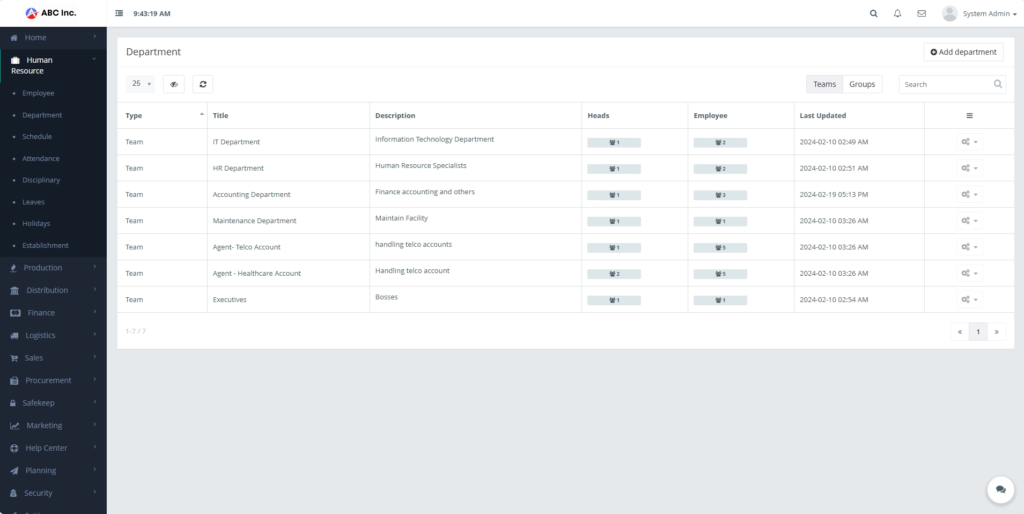The height and width of the screenshot is (514, 1024).
Task: Go to previous page with « button
Action: click(959, 332)
